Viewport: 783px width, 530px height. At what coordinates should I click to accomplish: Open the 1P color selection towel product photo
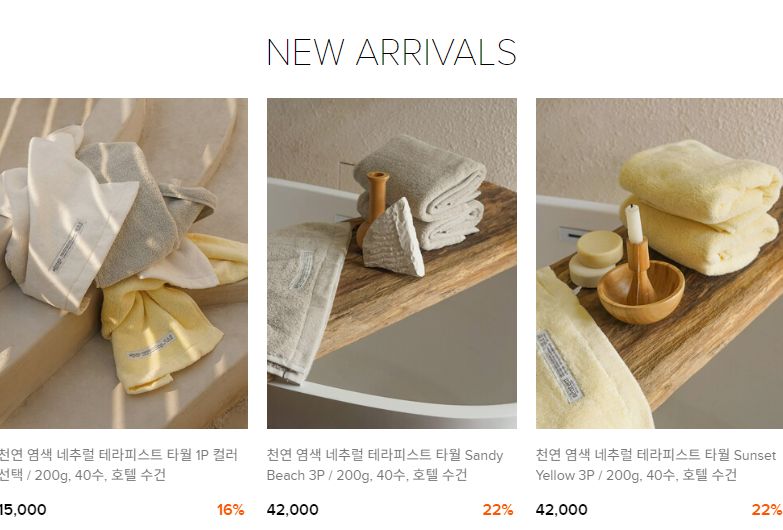(124, 263)
